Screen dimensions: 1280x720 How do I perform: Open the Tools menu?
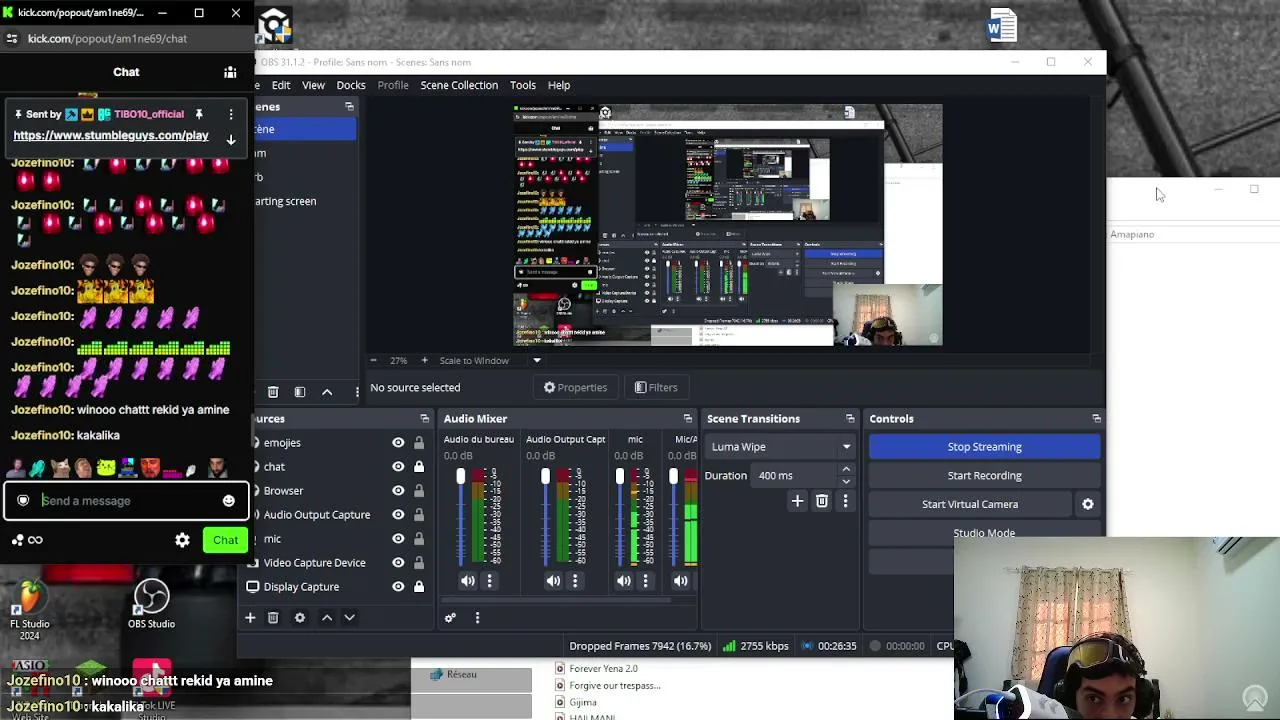(523, 85)
